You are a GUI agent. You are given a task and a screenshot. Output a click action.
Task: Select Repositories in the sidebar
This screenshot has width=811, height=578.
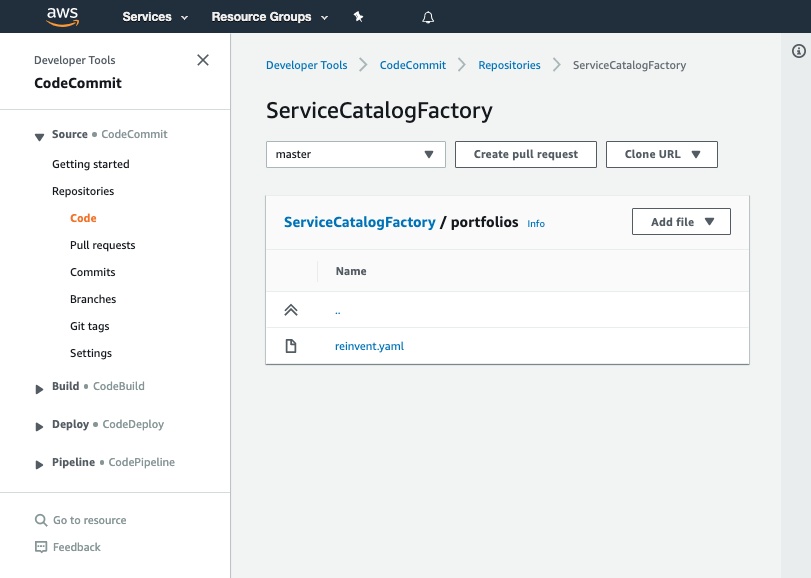(83, 191)
